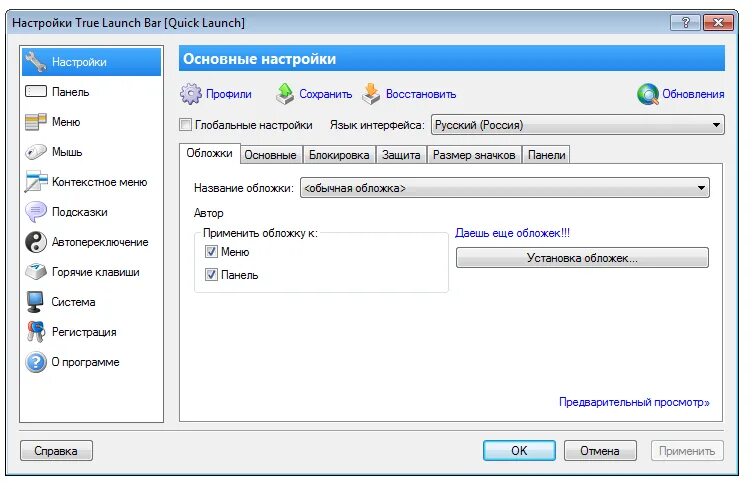Click the speech bubble icon for Подсказки
The width and height of the screenshot is (753, 489).
click(36, 212)
